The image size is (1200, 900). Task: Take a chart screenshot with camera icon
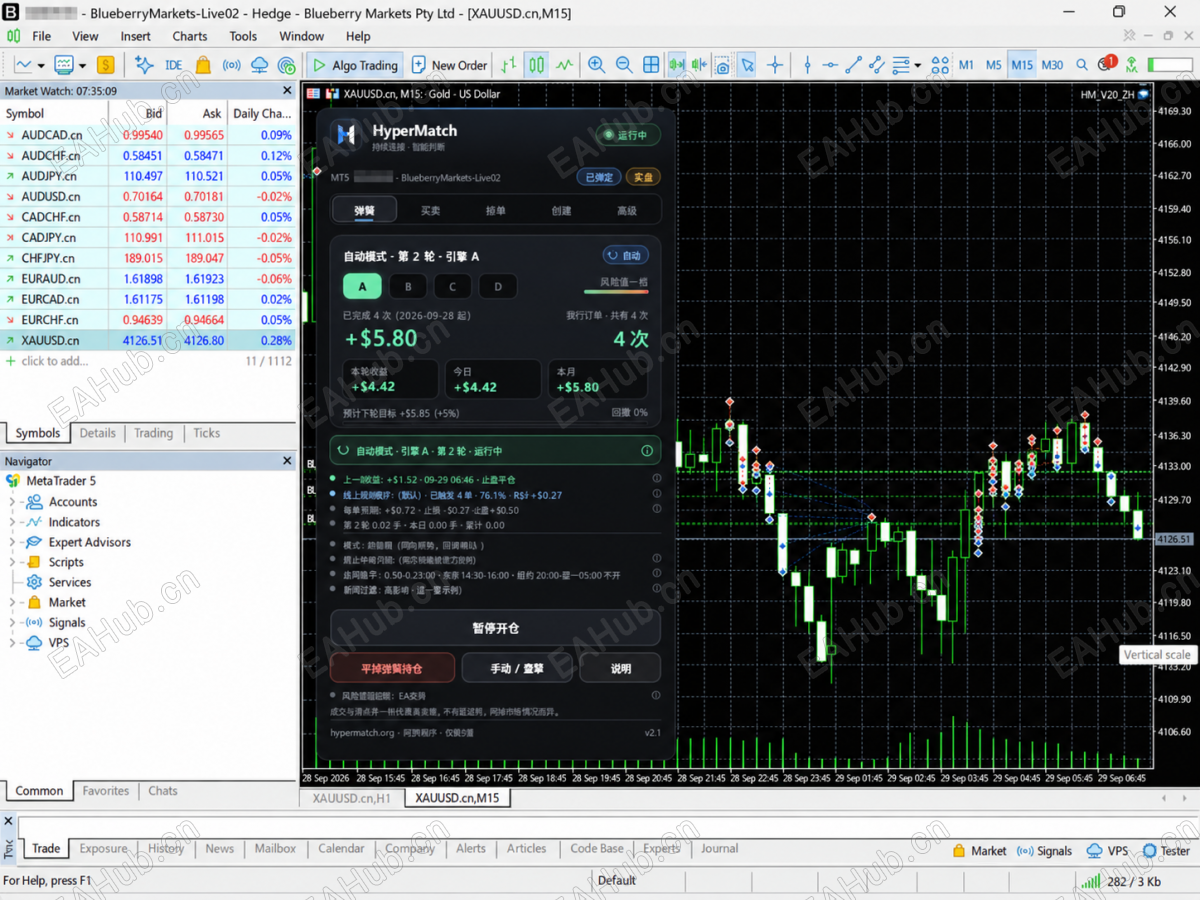click(x=723, y=65)
